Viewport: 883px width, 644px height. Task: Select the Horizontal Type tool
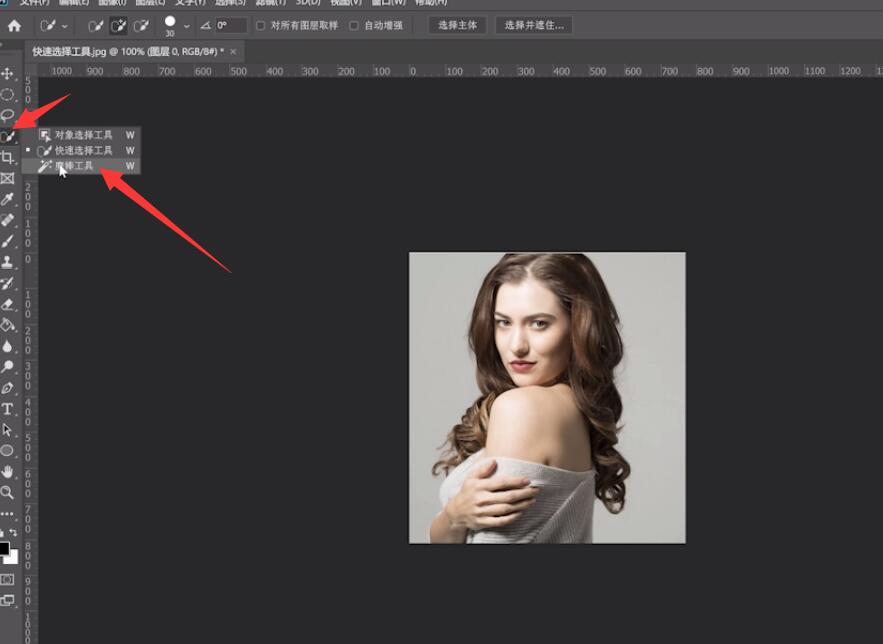pyautogui.click(x=7, y=409)
